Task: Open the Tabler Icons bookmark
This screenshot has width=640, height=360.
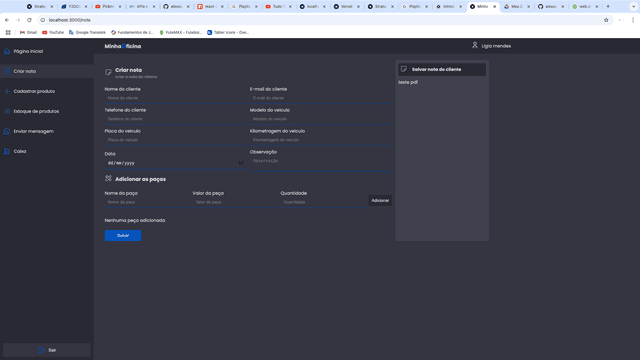Action: (228, 32)
